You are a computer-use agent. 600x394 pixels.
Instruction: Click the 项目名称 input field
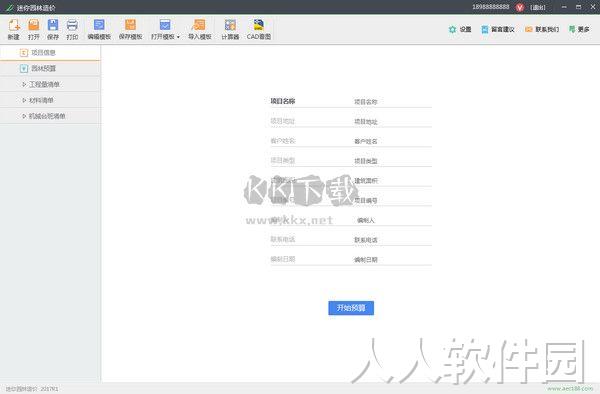pyautogui.click(x=393, y=102)
